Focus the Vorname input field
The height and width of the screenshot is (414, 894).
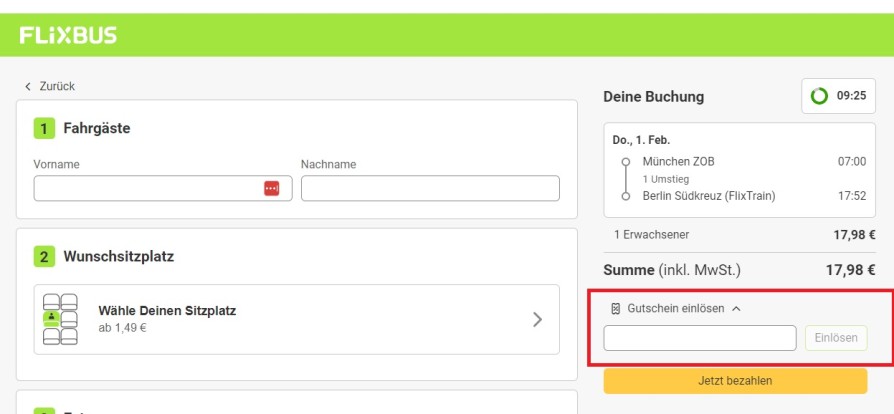(162, 188)
